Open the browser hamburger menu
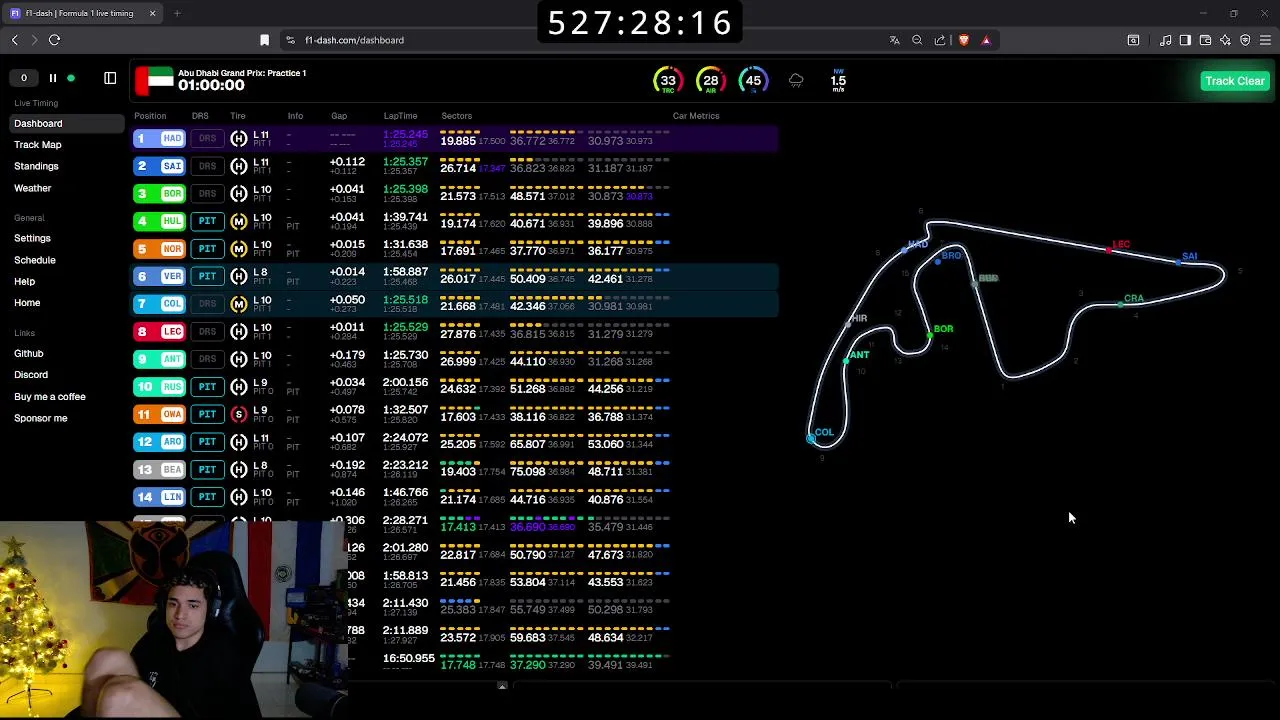1280x720 pixels. click(1265, 40)
